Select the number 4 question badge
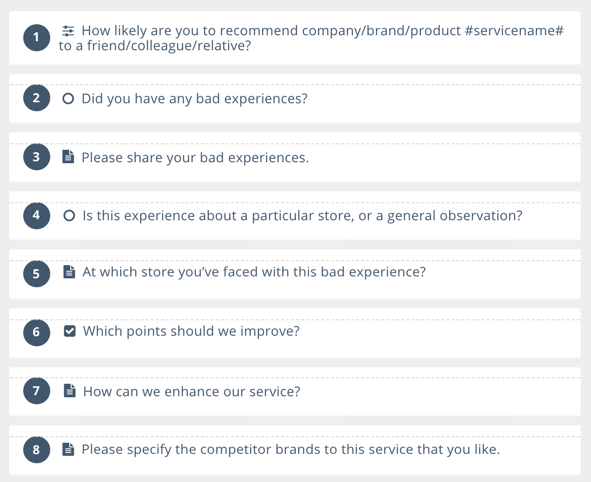591x482 pixels. [x=37, y=215]
